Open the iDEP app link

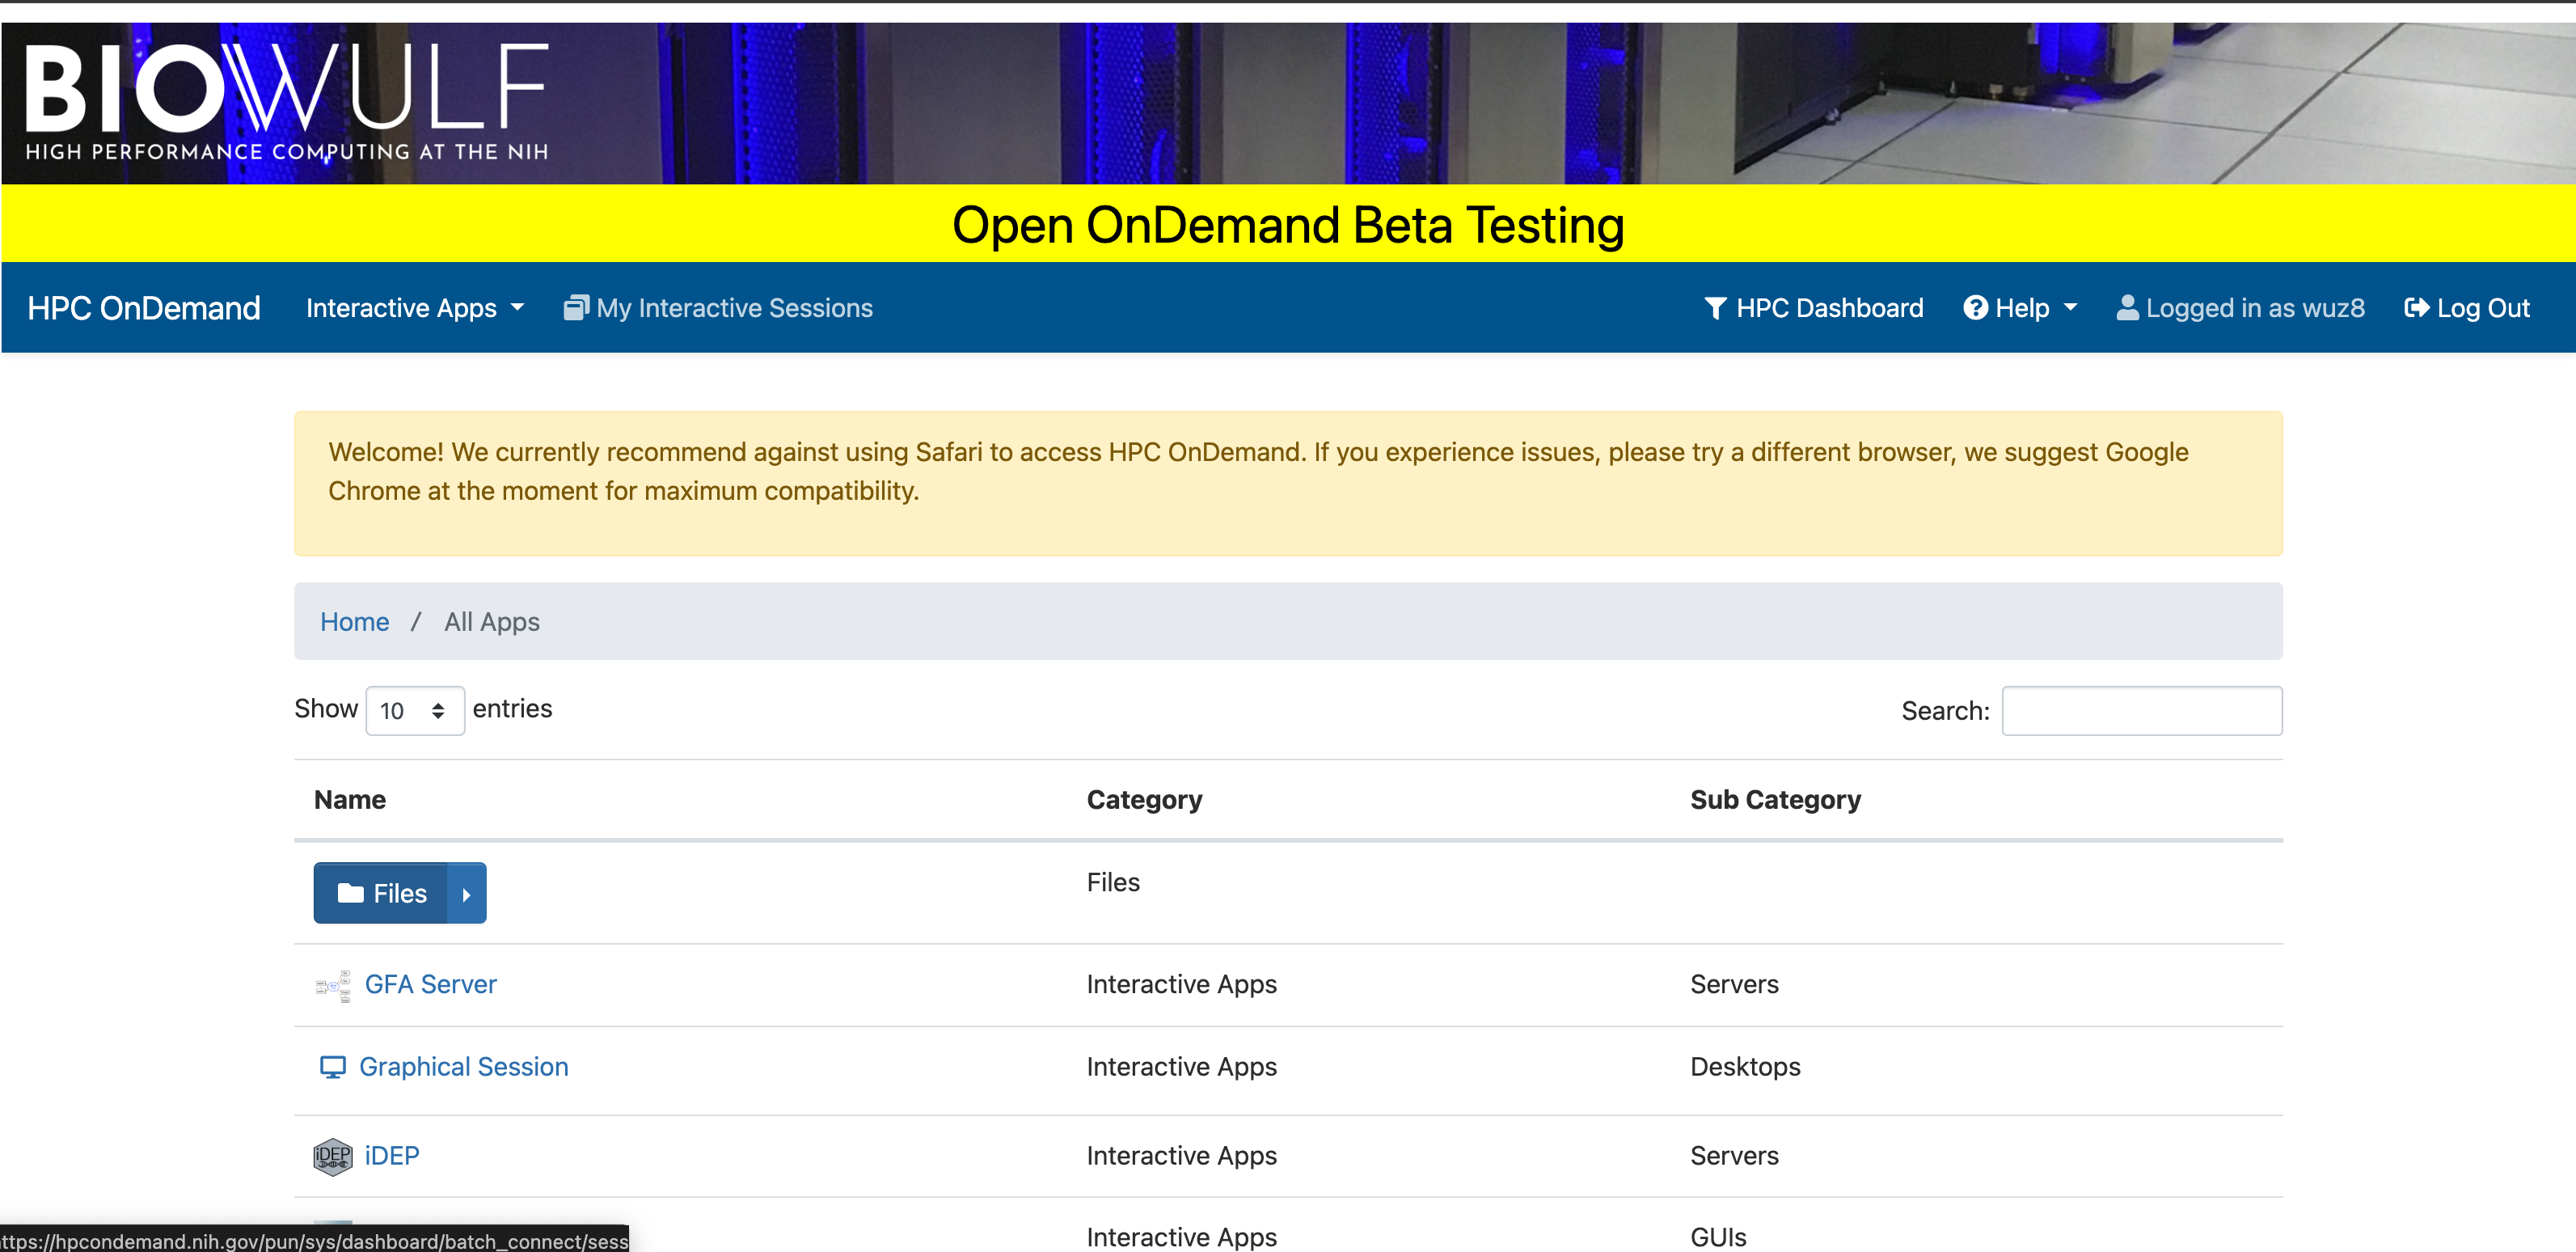click(391, 1156)
